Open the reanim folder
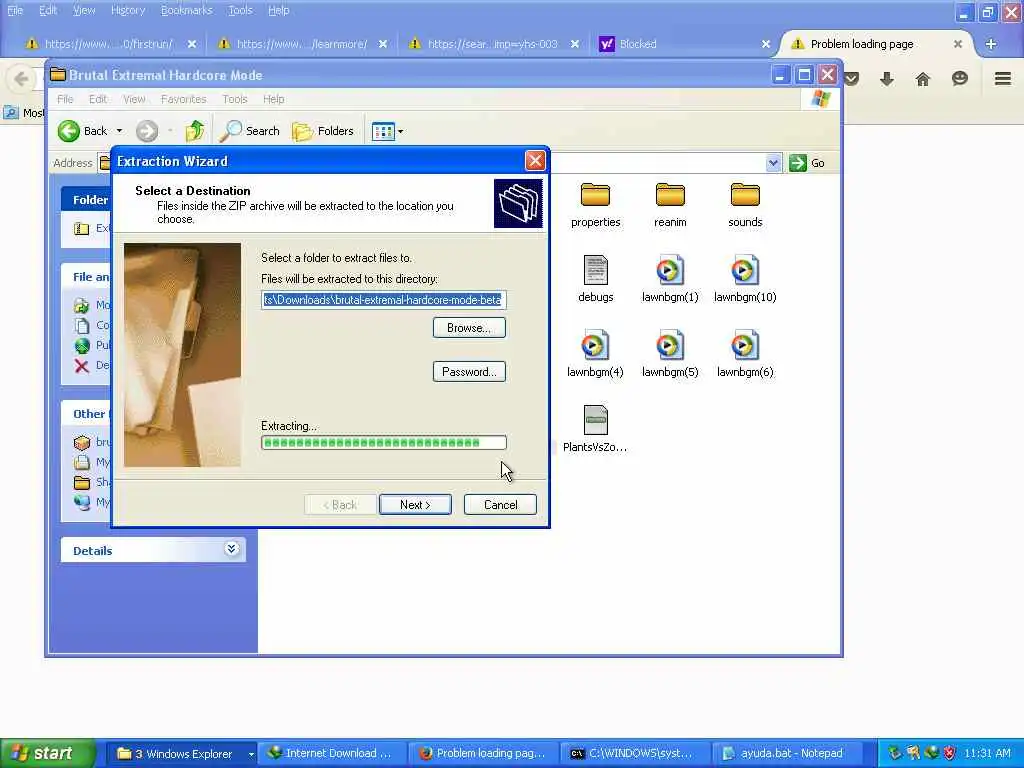 pyautogui.click(x=670, y=204)
